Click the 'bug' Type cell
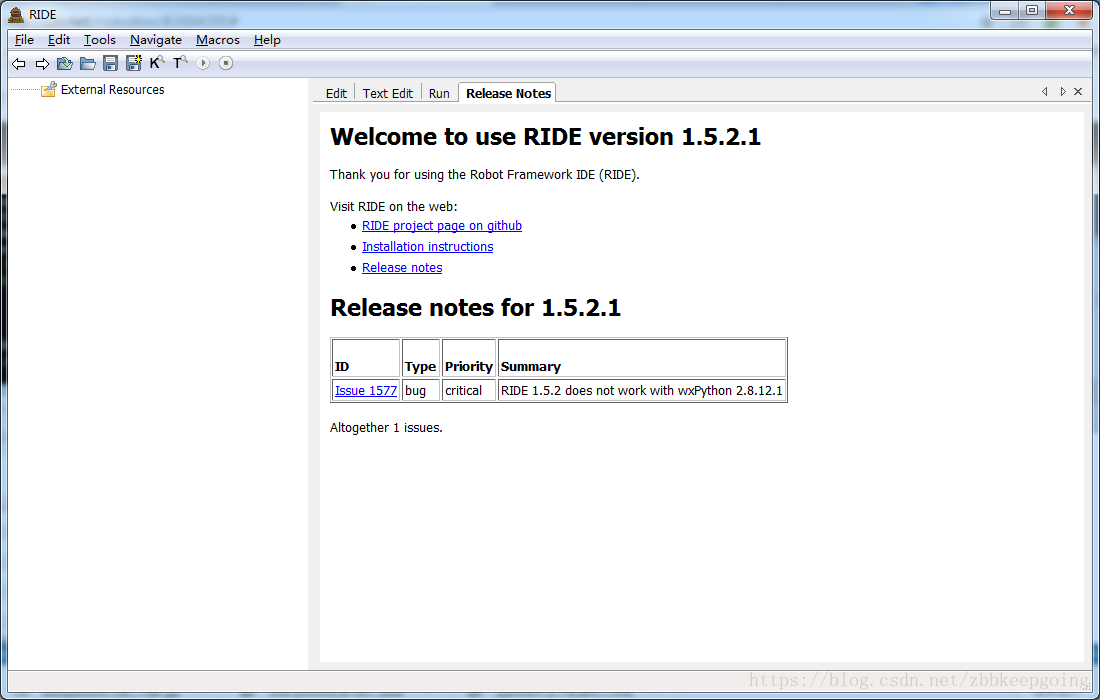This screenshot has height=700, width=1100. (421, 391)
